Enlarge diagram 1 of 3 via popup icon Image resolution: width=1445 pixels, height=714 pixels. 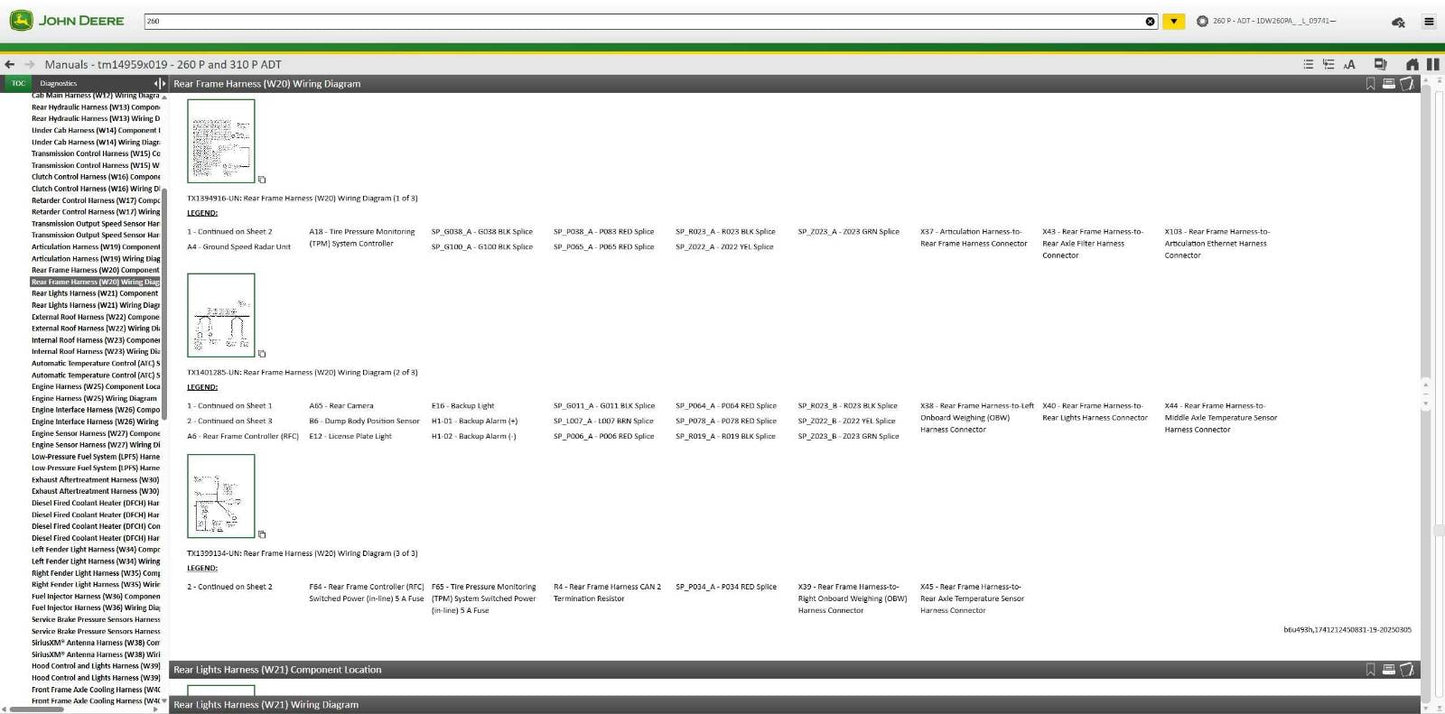coord(262,180)
